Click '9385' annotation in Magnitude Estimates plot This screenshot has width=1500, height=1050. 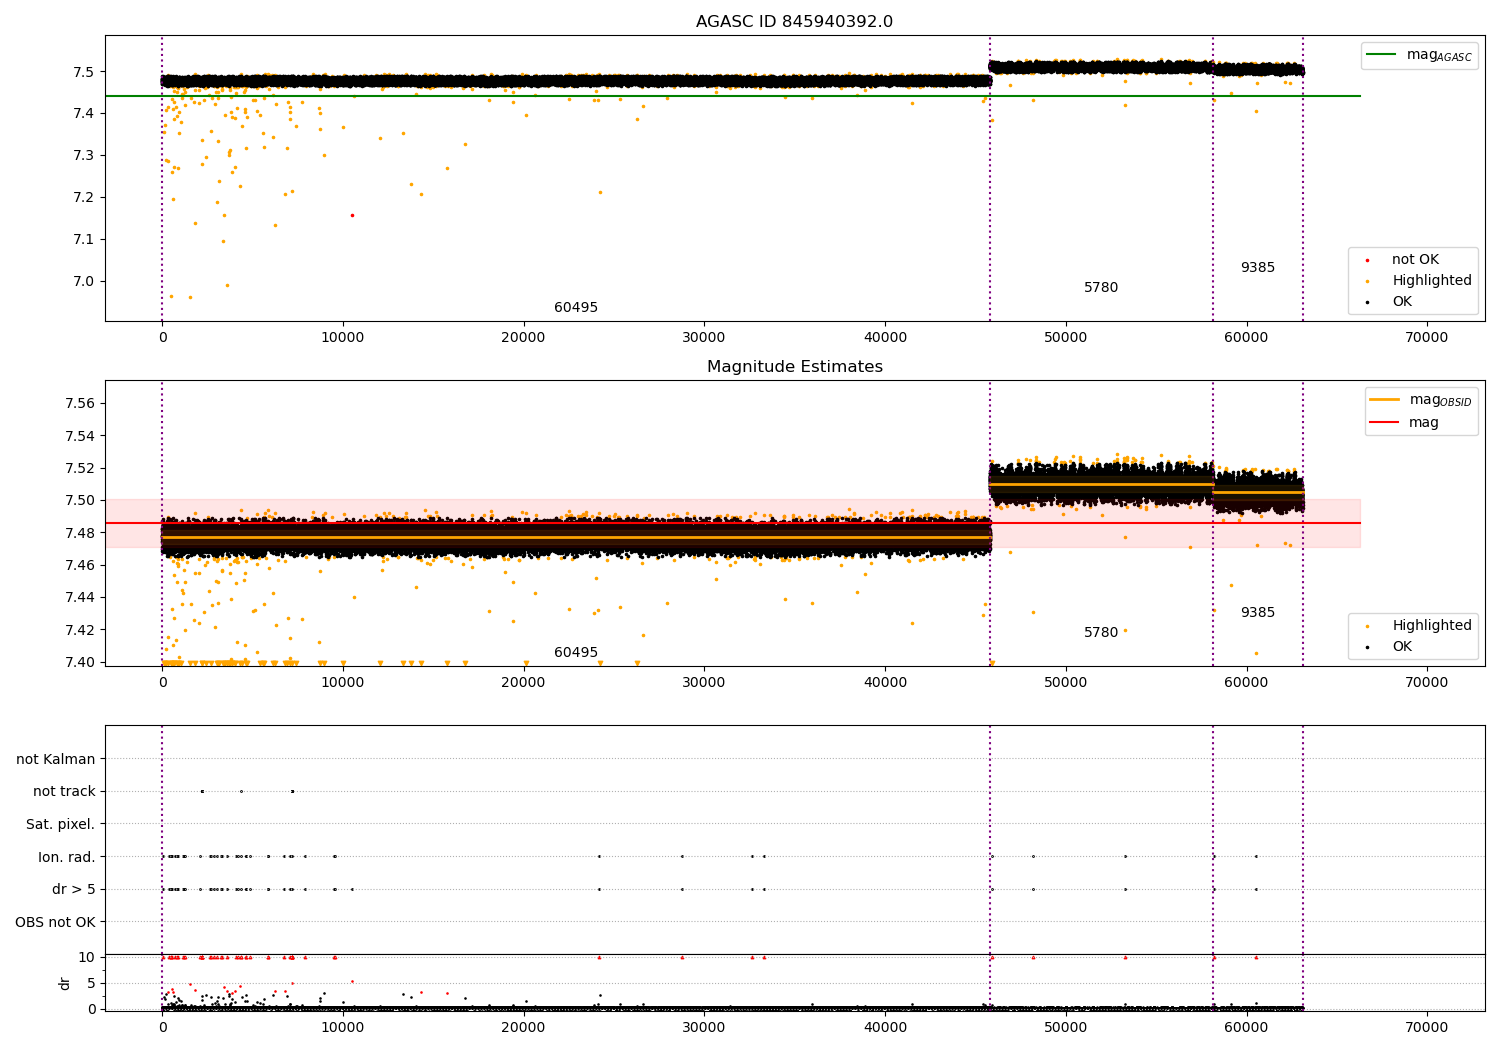point(1258,613)
